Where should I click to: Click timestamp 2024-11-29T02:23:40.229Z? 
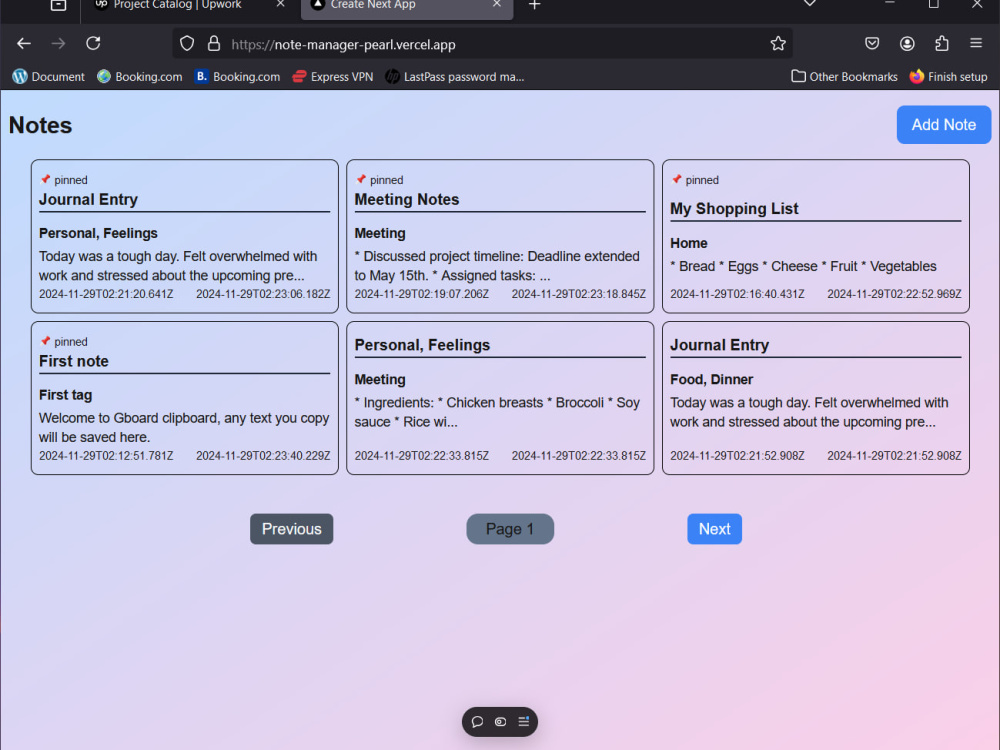click(x=263, y=456)
